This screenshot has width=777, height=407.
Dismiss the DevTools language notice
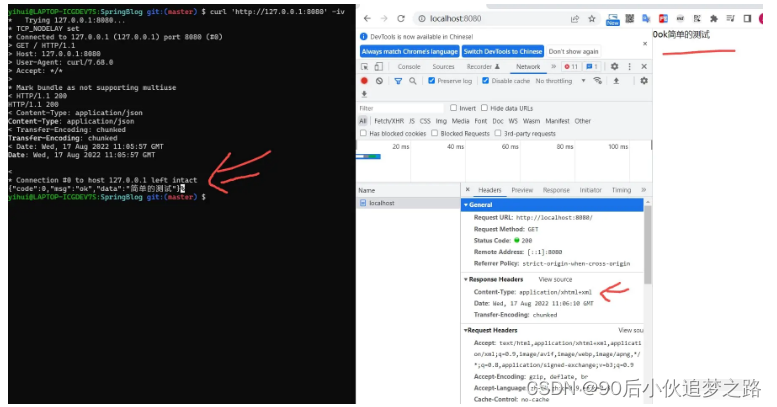click(x=645, y=44)
